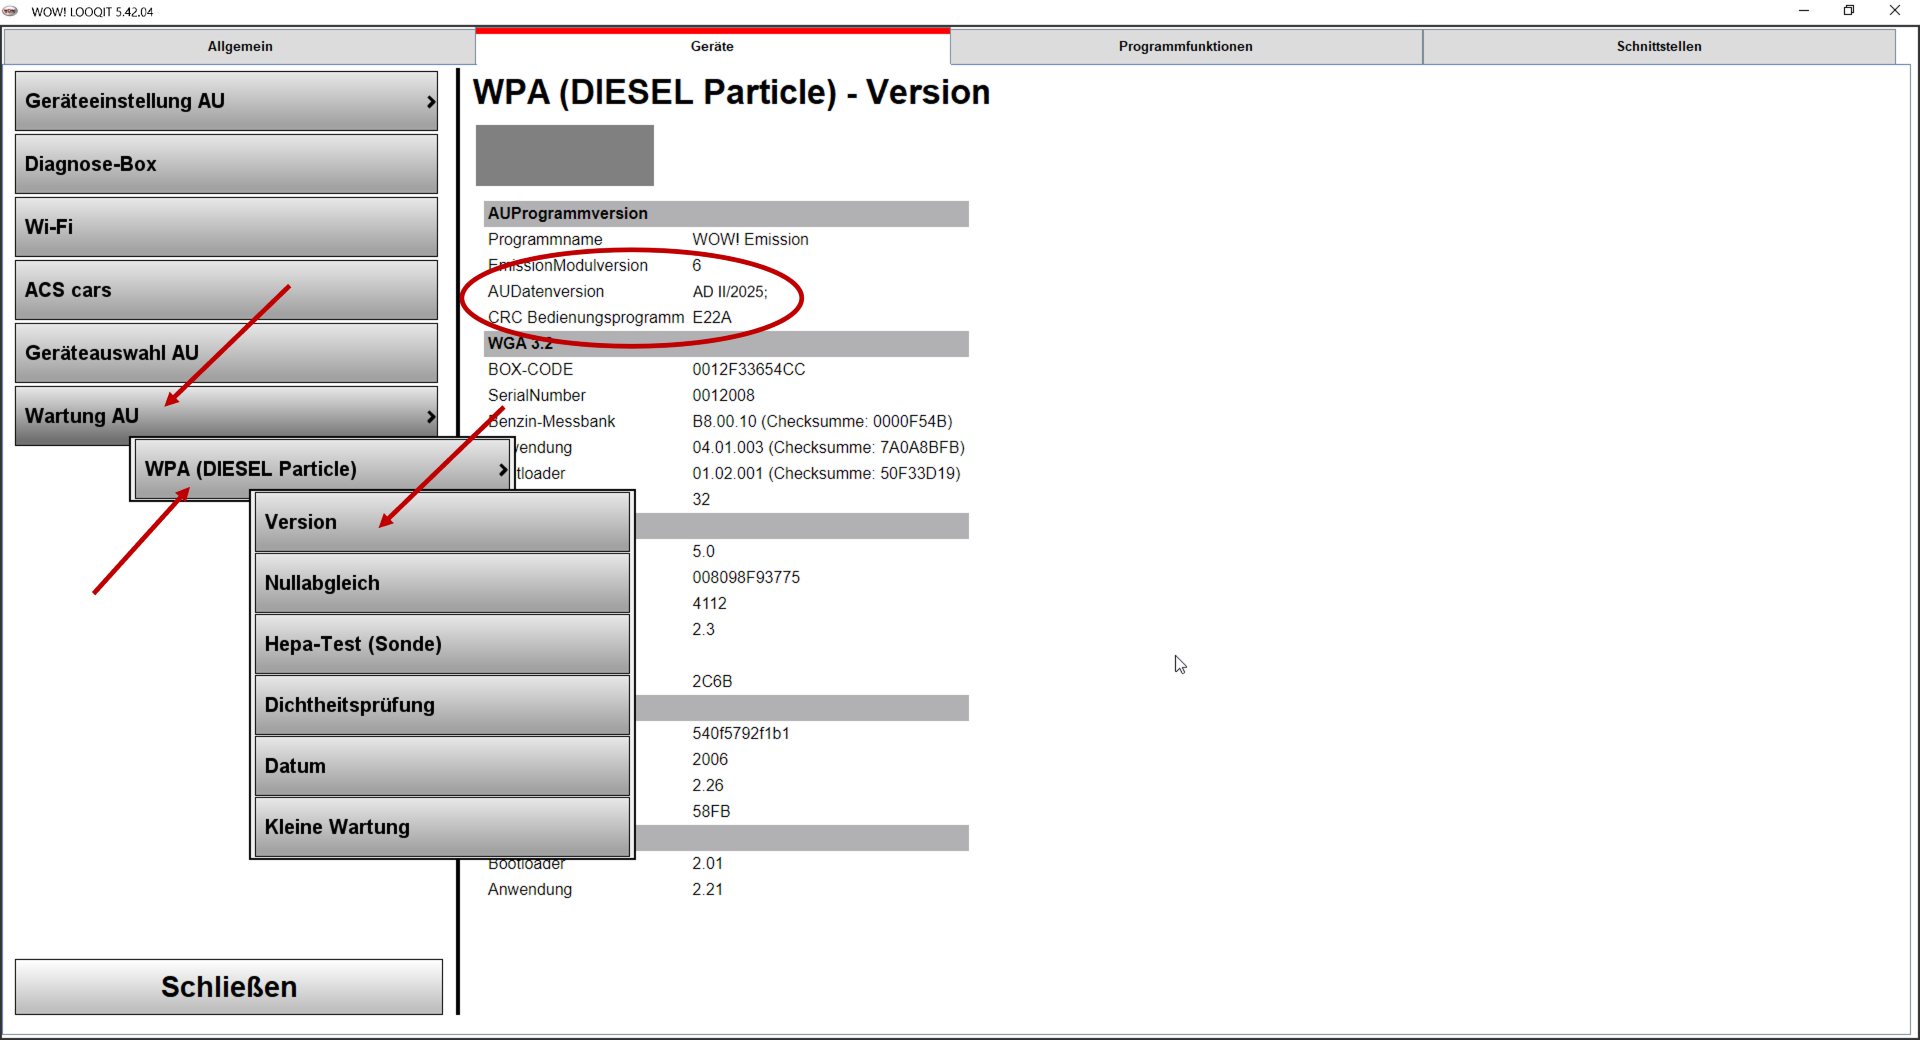Expand the Wartung AU submenu arrow
Screen dimensions: 1920x1040
point(430,417)
